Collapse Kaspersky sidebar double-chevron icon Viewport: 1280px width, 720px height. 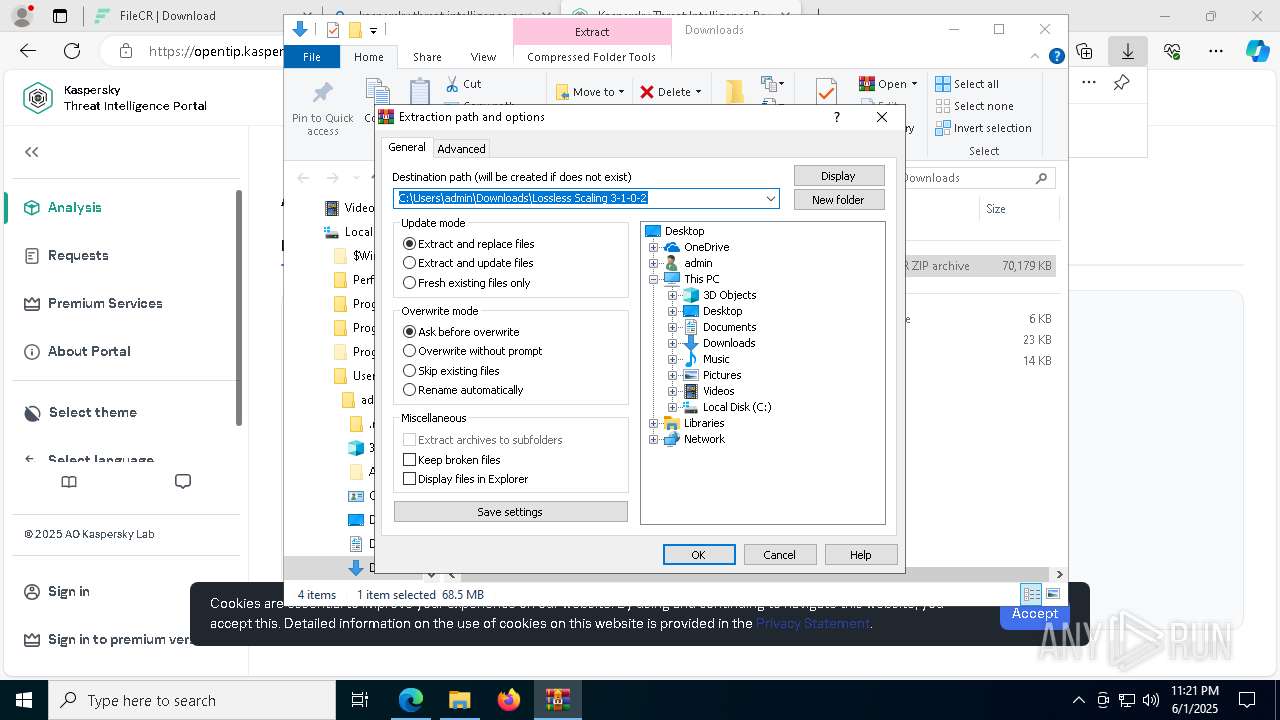click(x=32, y=152)
